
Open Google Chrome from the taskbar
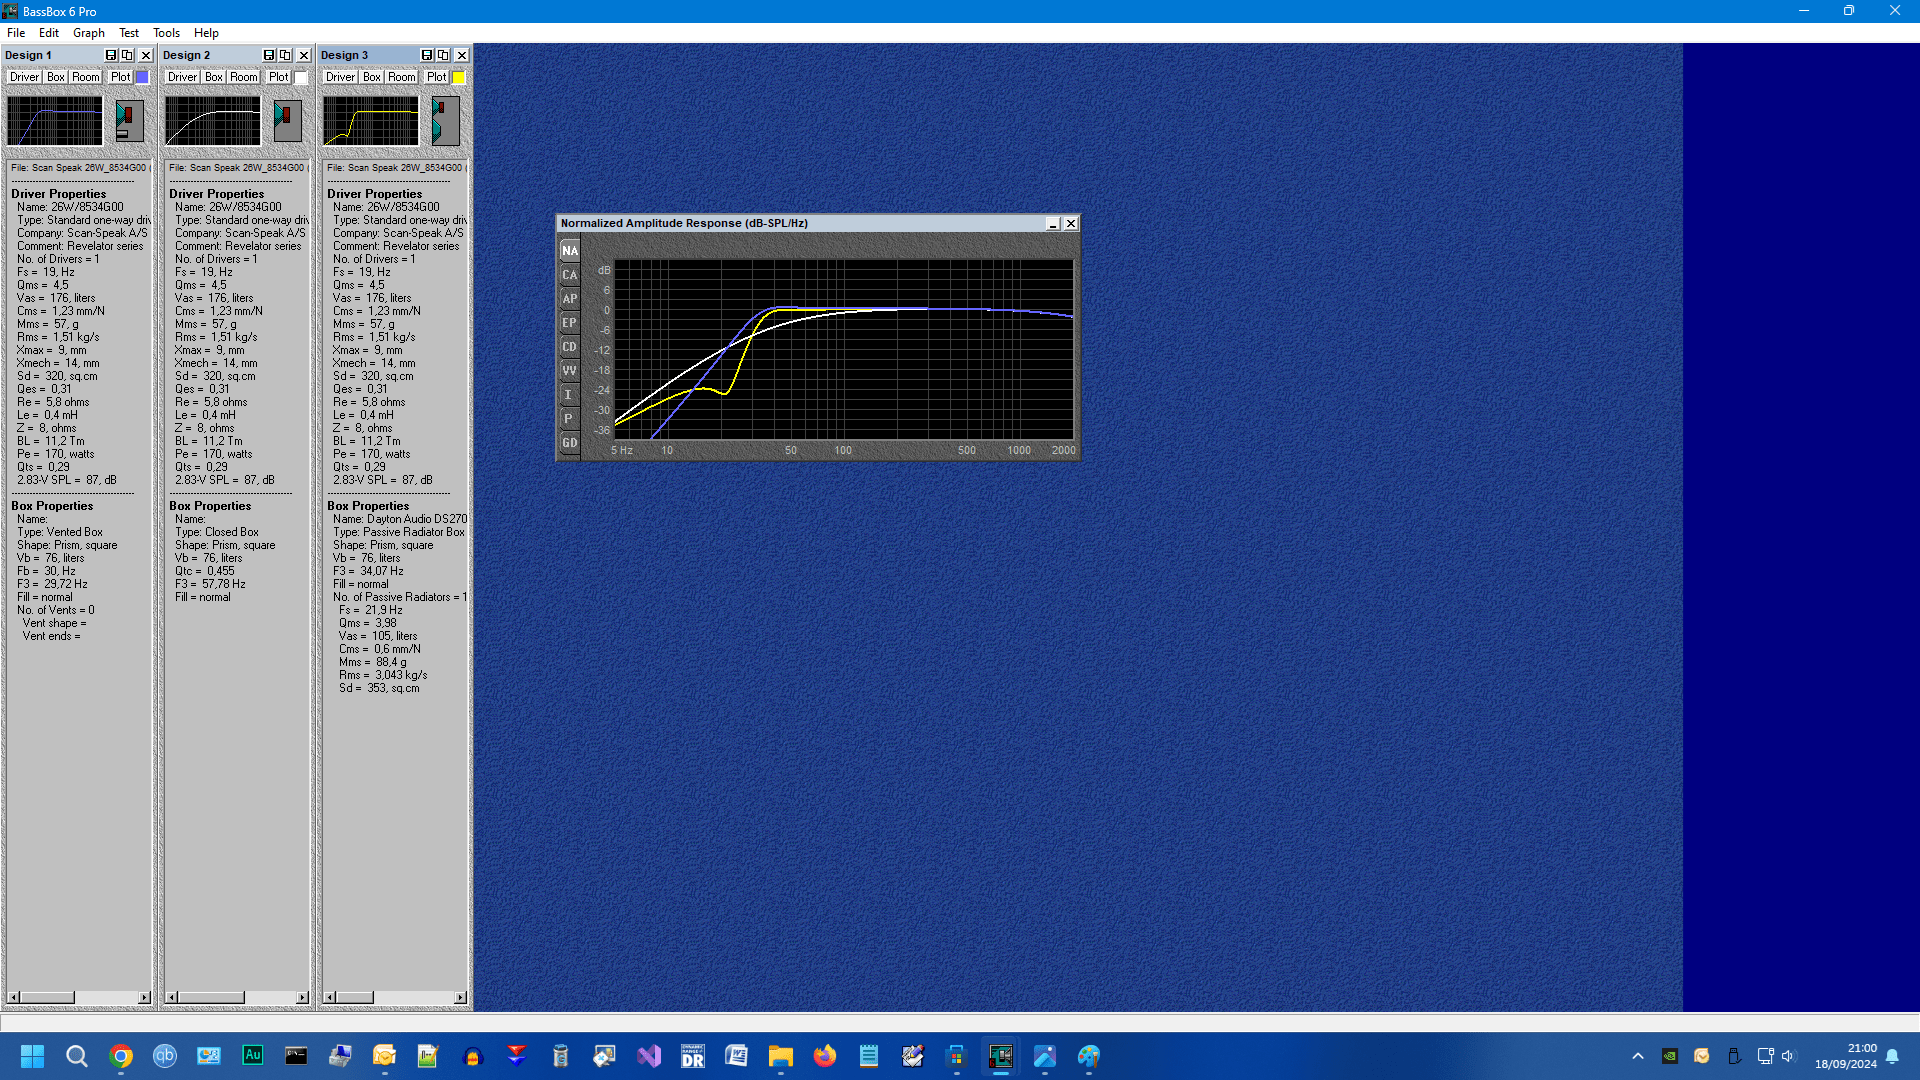click(x=121, y=1056)
